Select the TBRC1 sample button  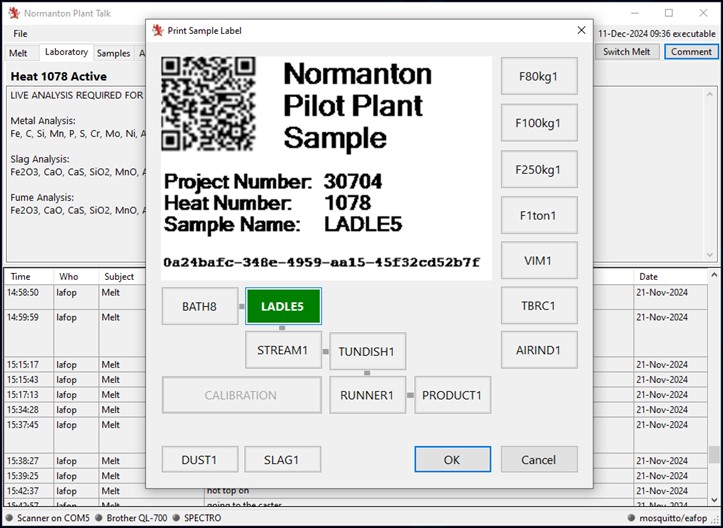(539, 305)
